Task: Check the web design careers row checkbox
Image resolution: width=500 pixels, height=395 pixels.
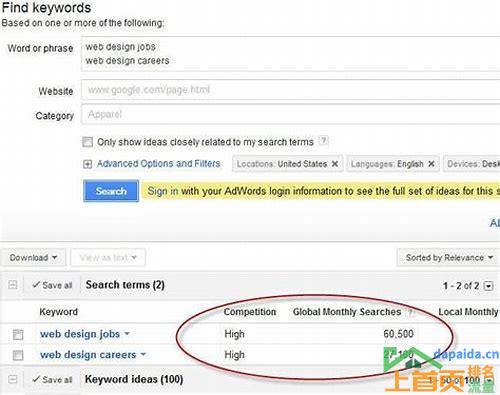Action: (18, 355)
